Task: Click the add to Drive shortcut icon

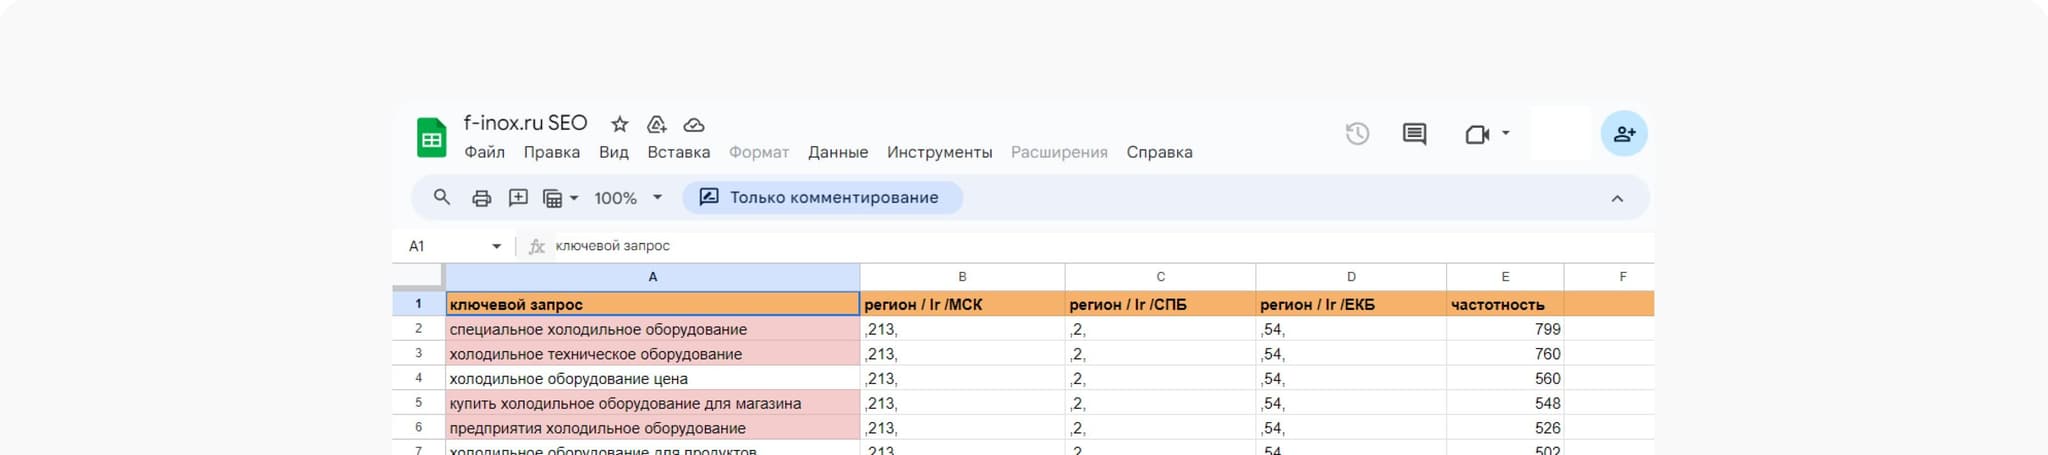Action: (x=657, y=124)
